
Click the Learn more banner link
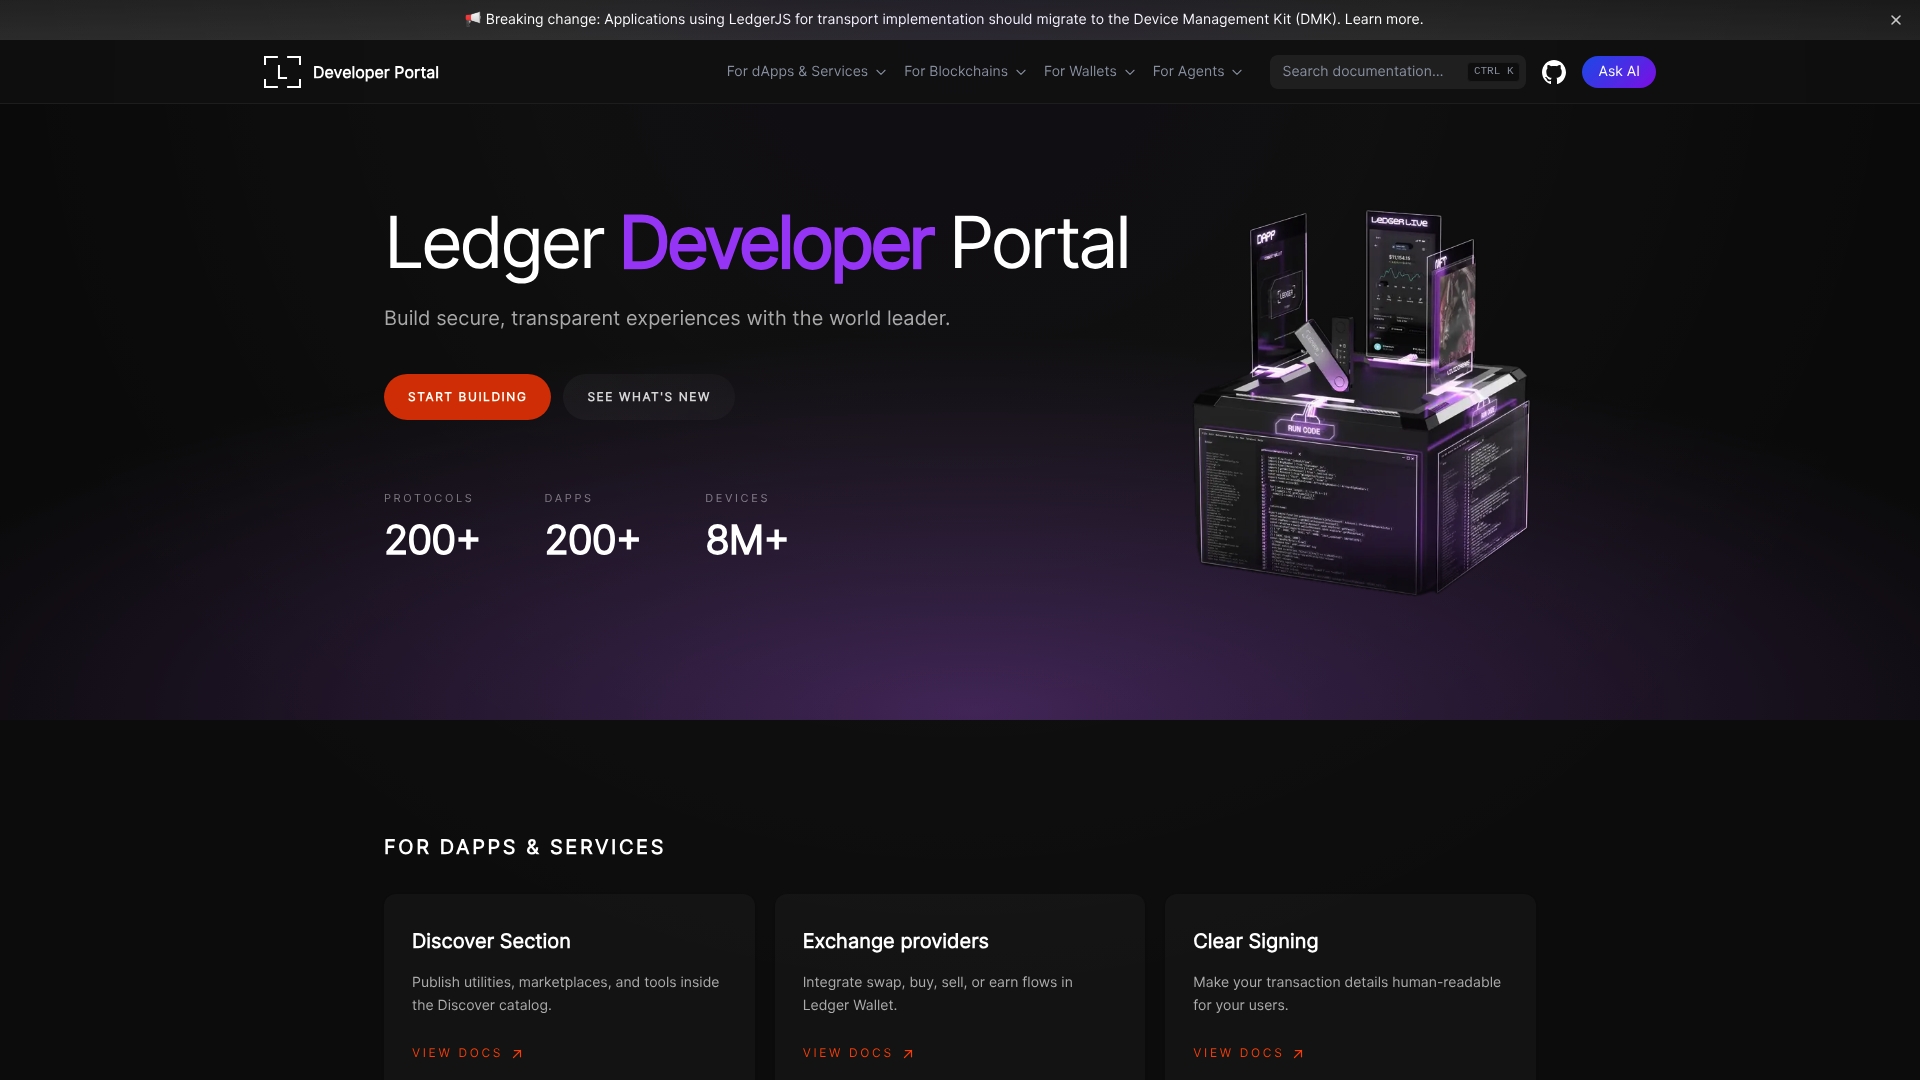[1383, 19]
